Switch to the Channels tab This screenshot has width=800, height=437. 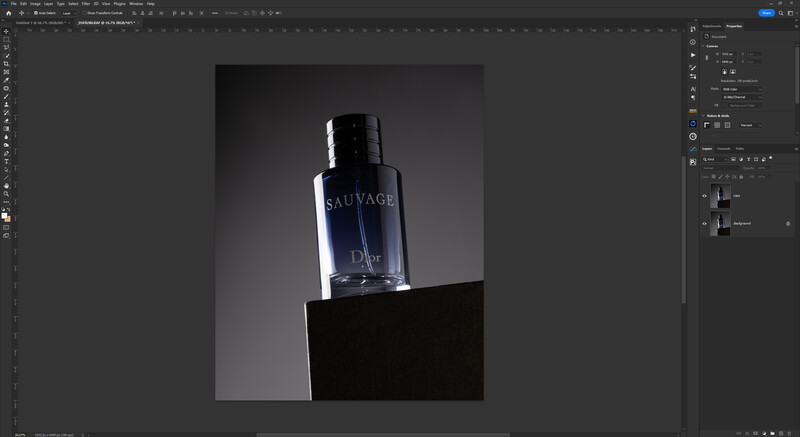click(723, 148)
